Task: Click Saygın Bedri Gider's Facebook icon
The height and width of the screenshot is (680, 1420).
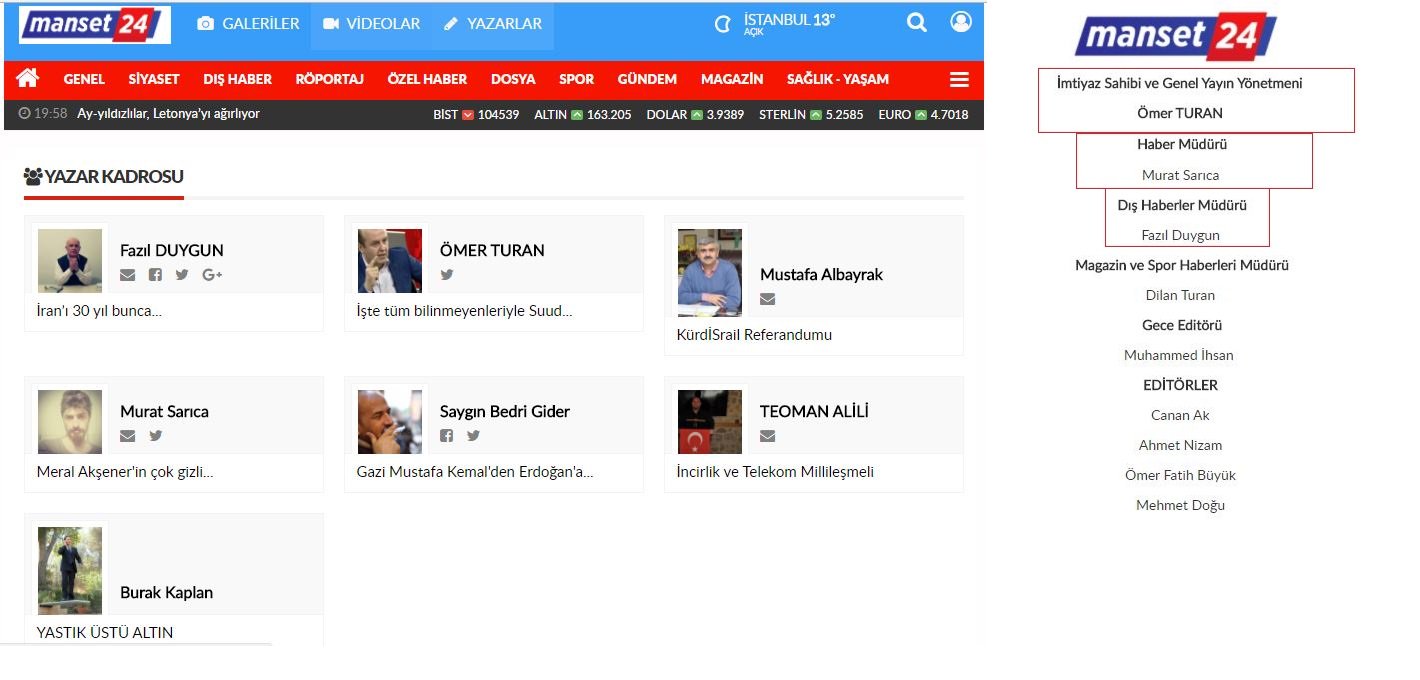Action: pyautogui.click(x=447, y=436)
